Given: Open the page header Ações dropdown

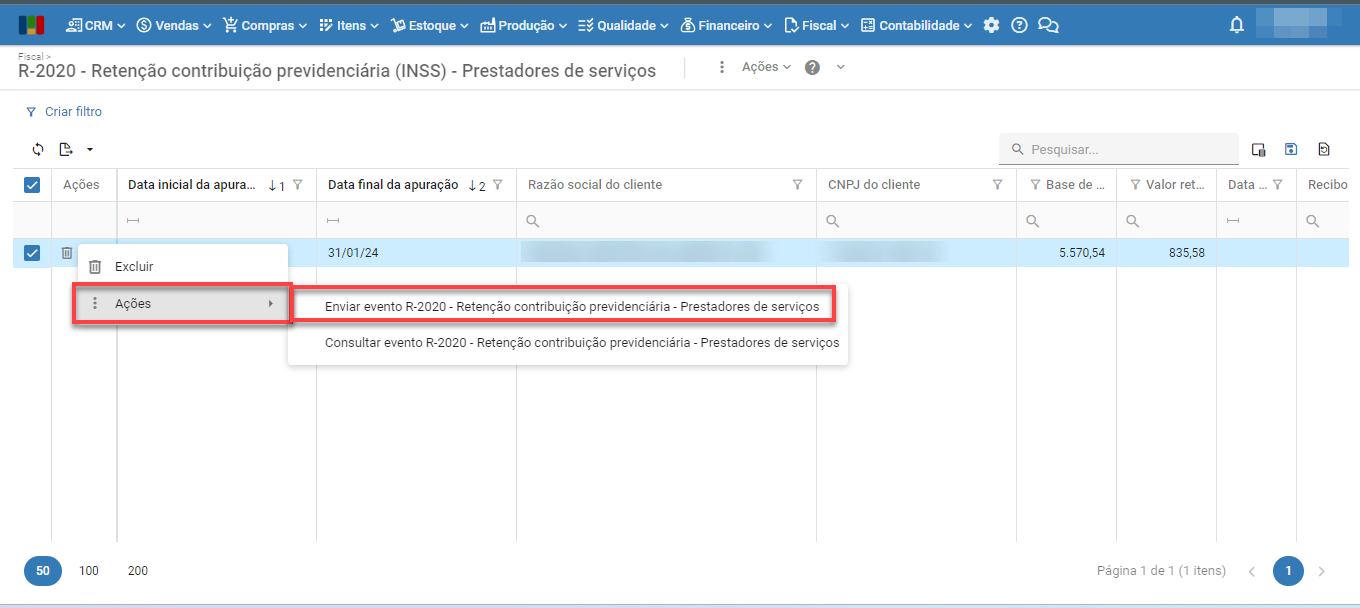Looking at the screenshot, I should (x=766, y=67).
